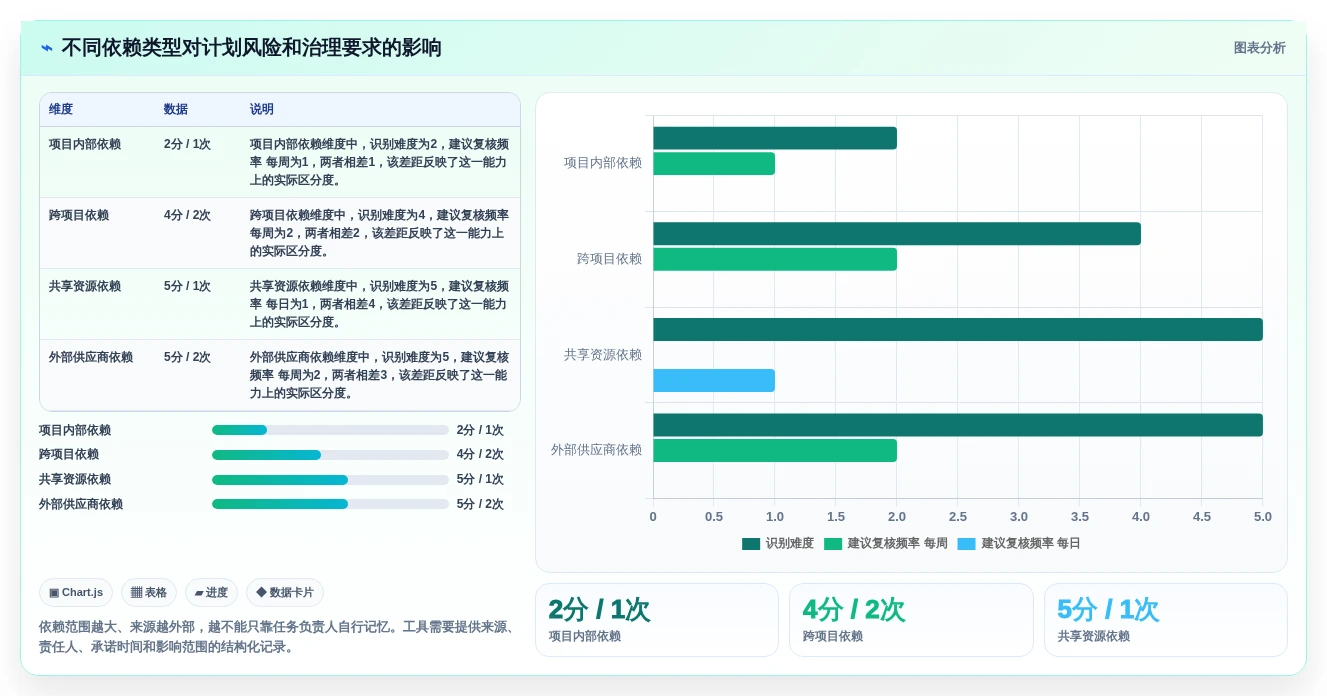Click the 外部供应商依赖 progress bar

pos(330,504)
